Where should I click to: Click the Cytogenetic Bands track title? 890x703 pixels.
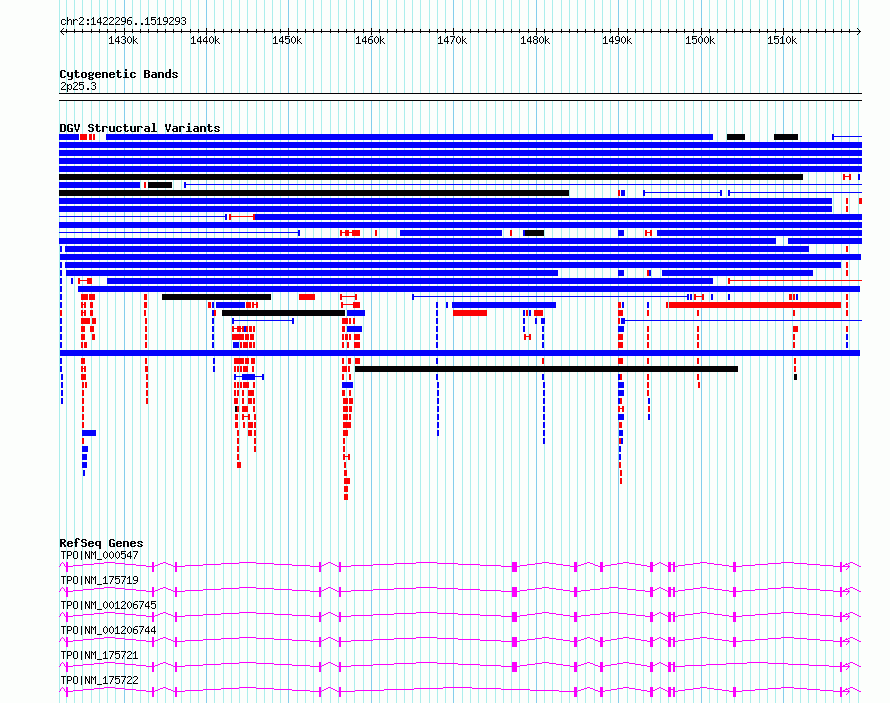[x=119, y=74]
